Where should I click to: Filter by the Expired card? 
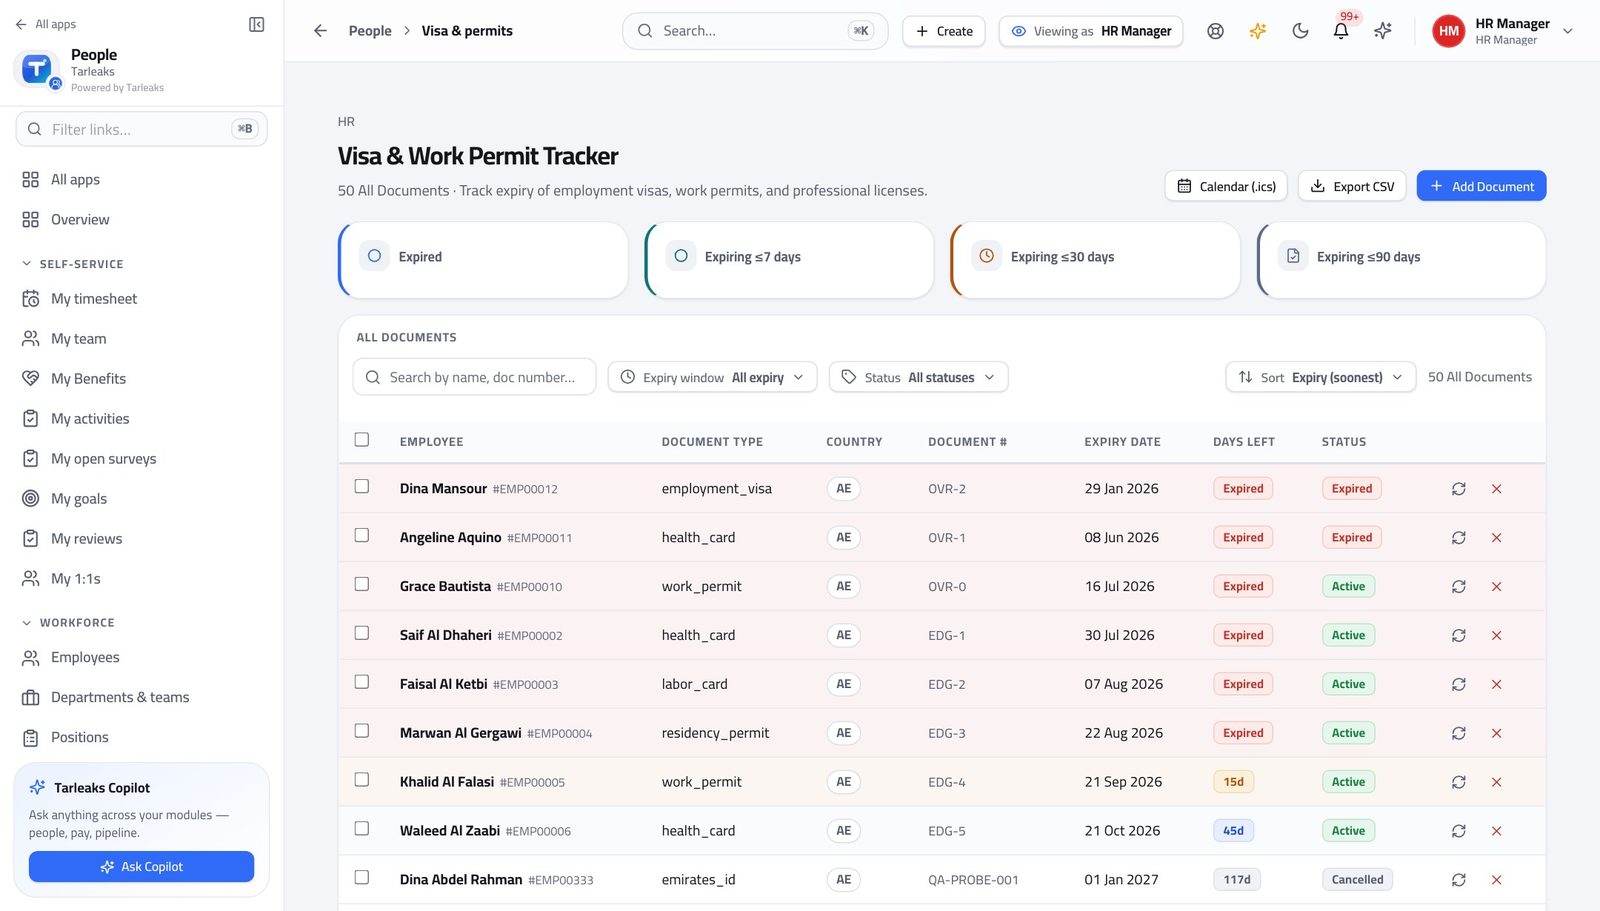point(483,260)
